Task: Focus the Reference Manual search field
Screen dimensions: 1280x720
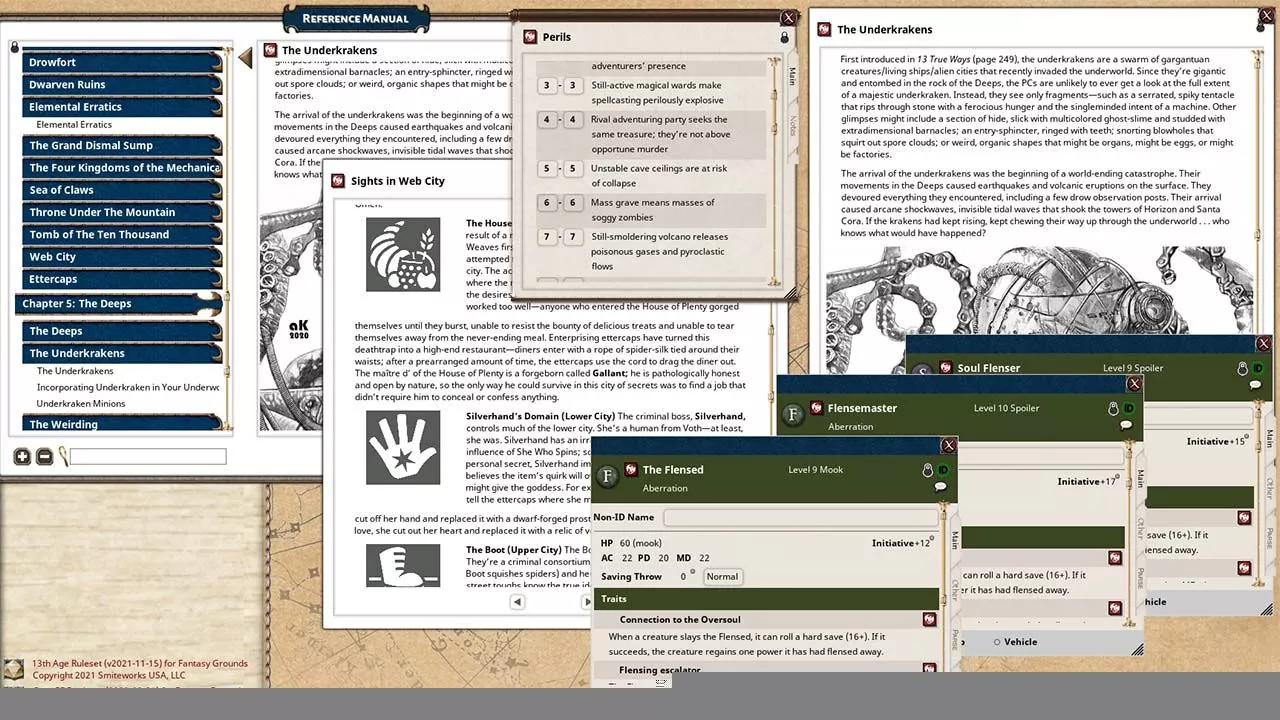Action: [x=148, y=457]
